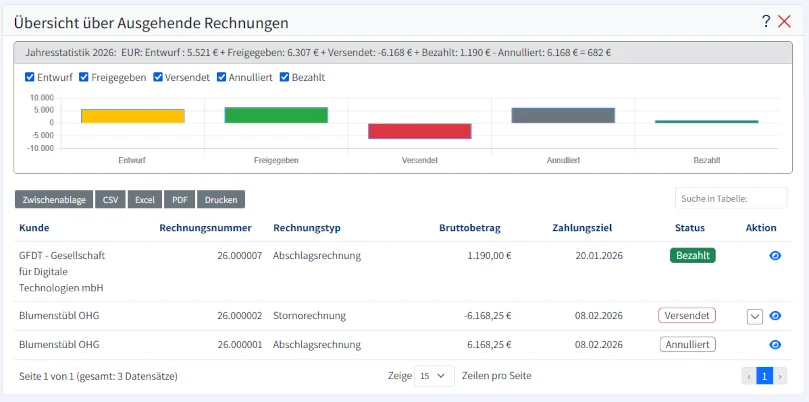Click the green Freigegeben bar
The width and height of the screenshot is (809, 402).
(276, 115)
